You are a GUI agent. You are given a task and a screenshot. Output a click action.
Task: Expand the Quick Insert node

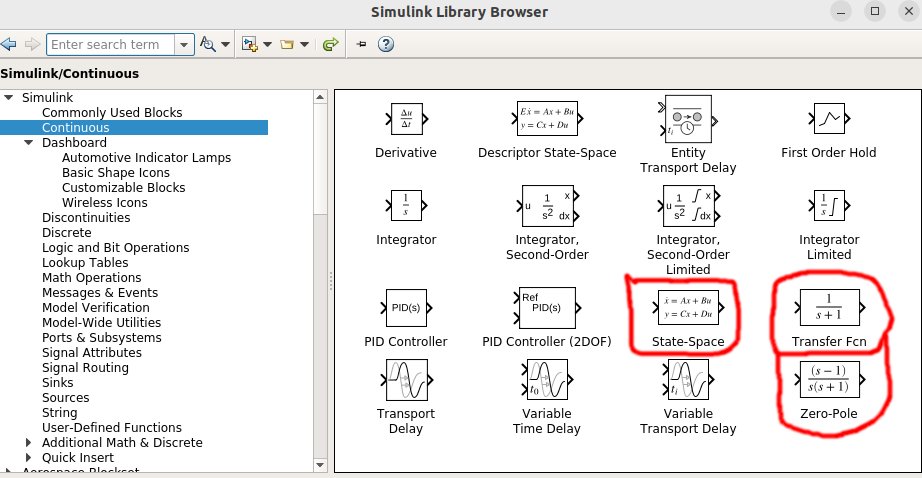click(x=28, y=457)
